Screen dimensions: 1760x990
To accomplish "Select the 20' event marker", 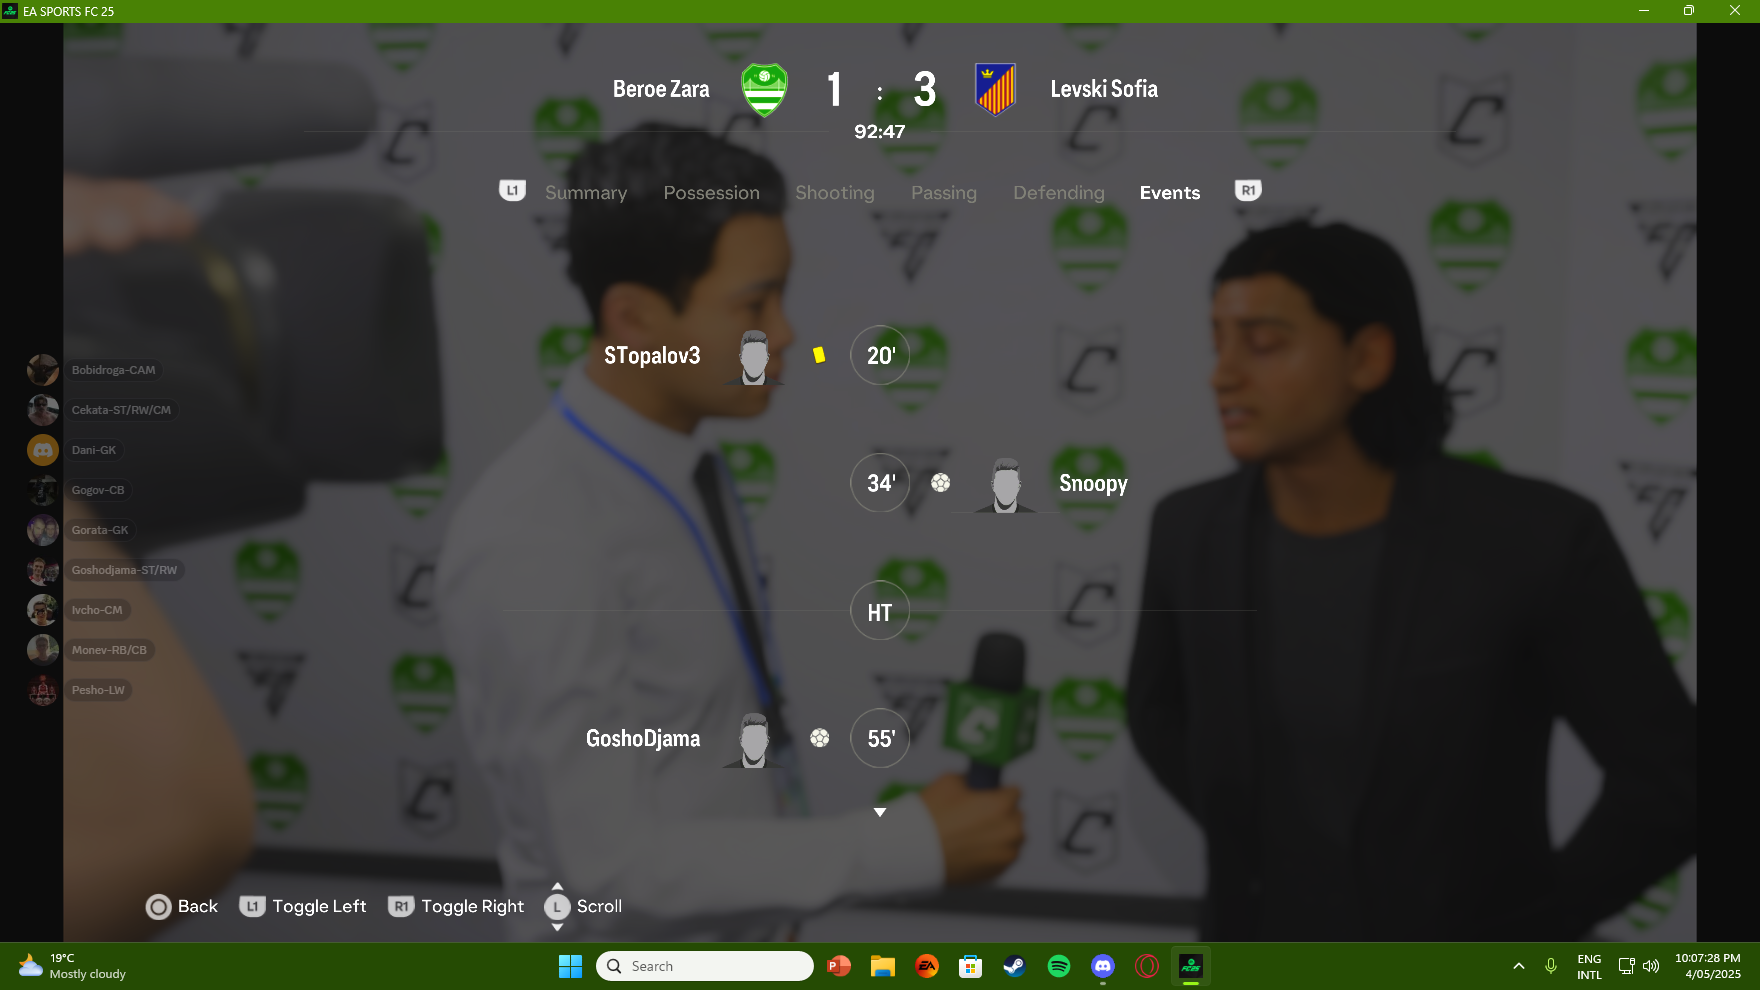I will click(x=880, y=355).
